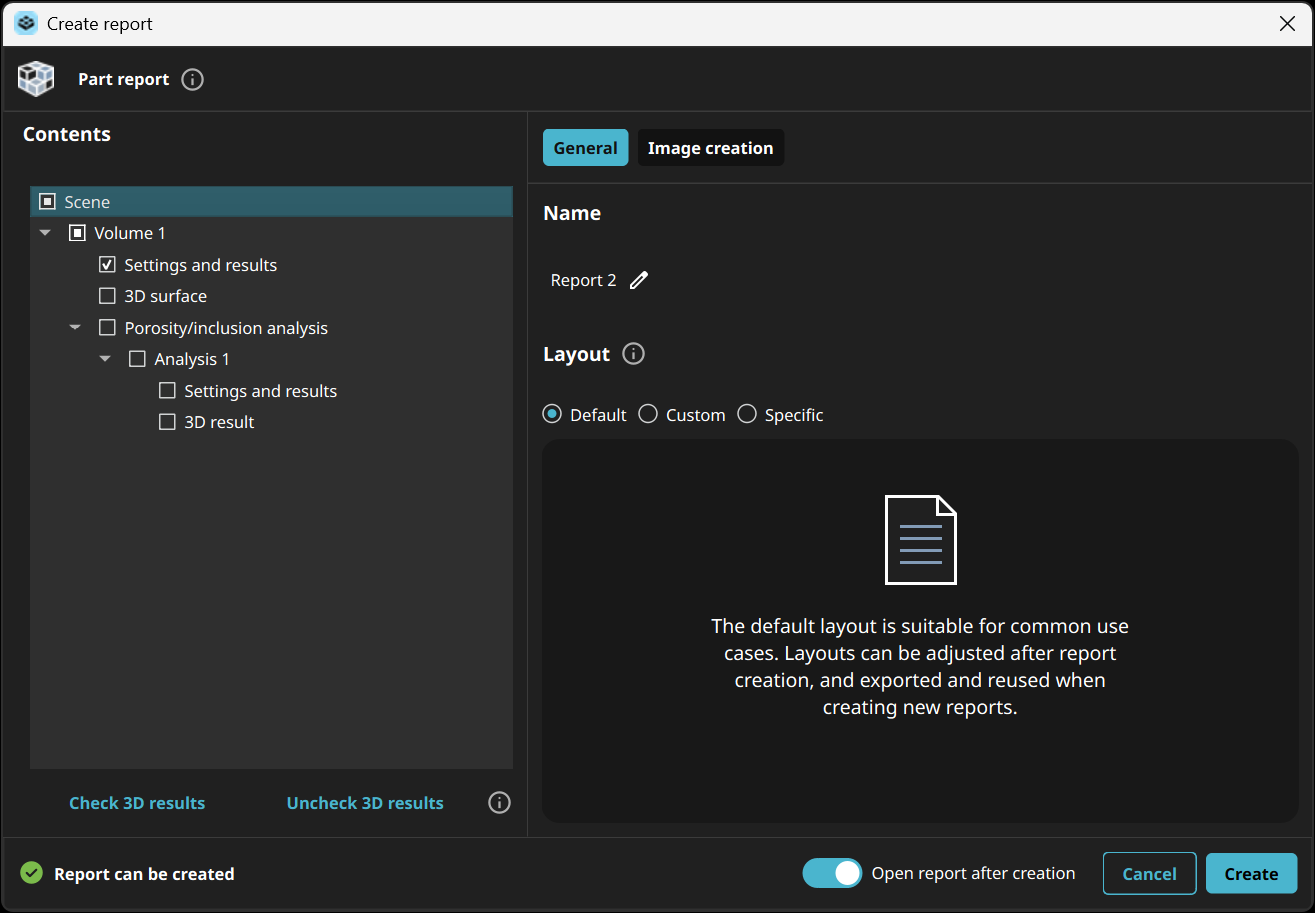1315x913 pixels.
Task: Uncheck Volume 1 Settings and results checkbox
Action: (x=108, y=265)
